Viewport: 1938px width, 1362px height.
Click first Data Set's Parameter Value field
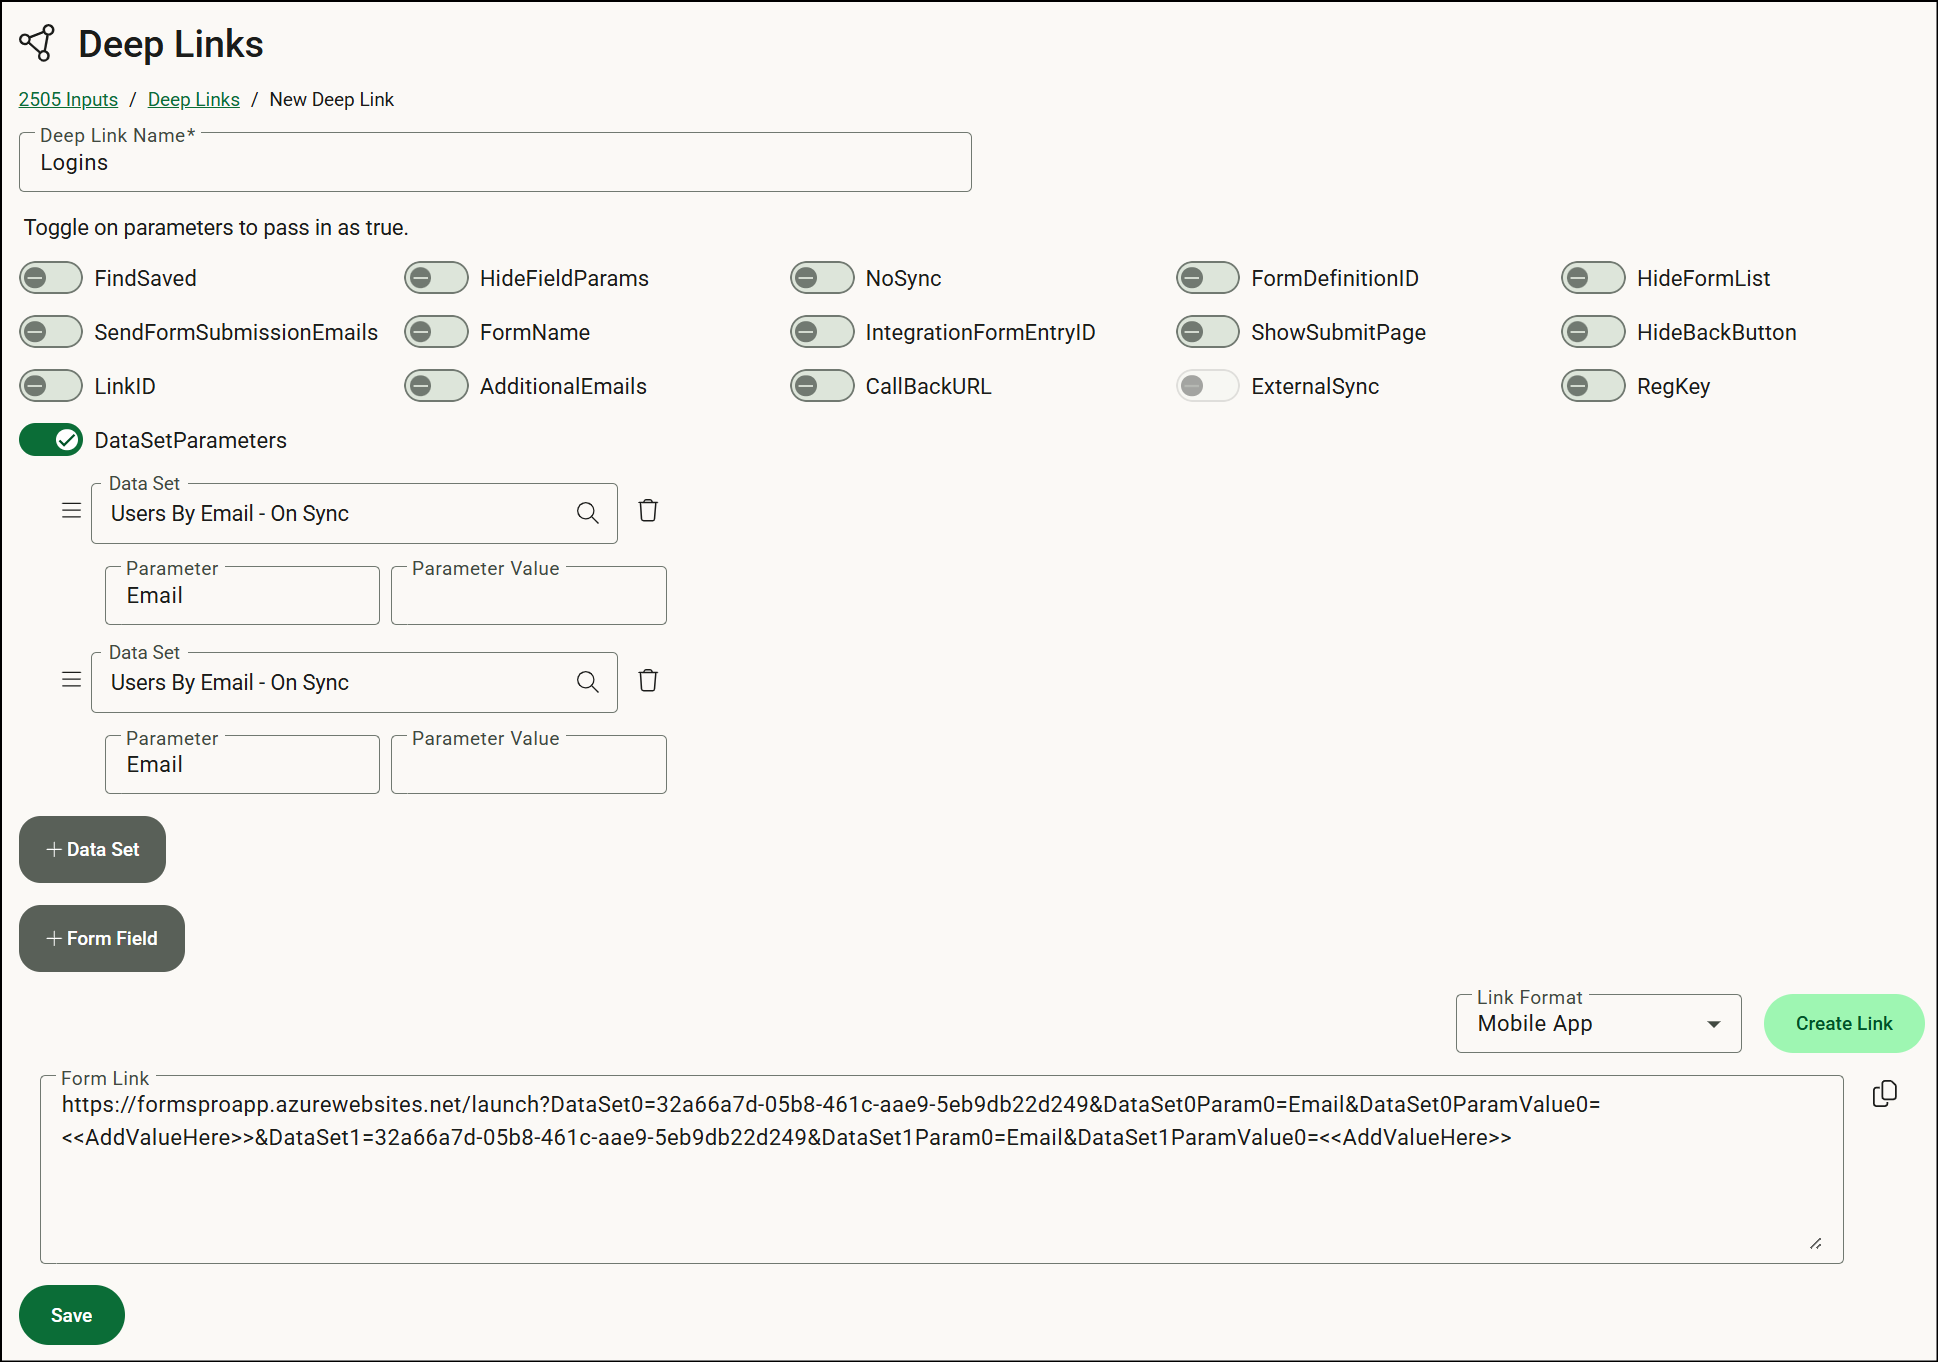[x=529, y=595]
